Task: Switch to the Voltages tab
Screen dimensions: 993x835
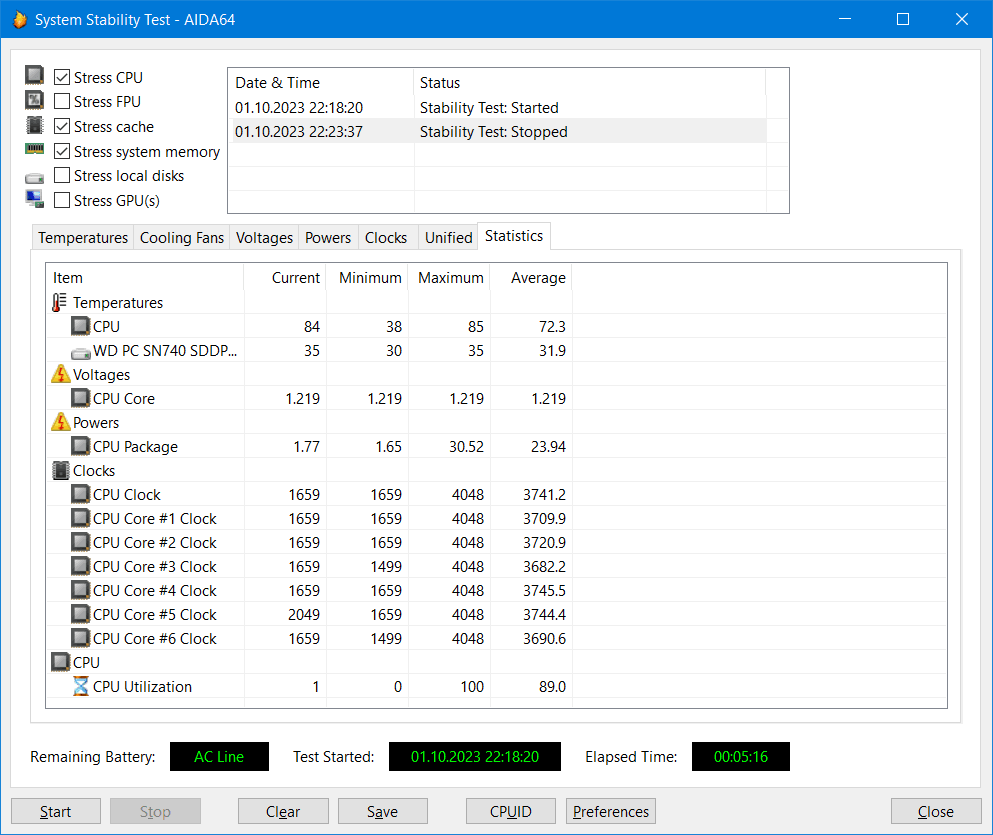Action: point(264,238)
